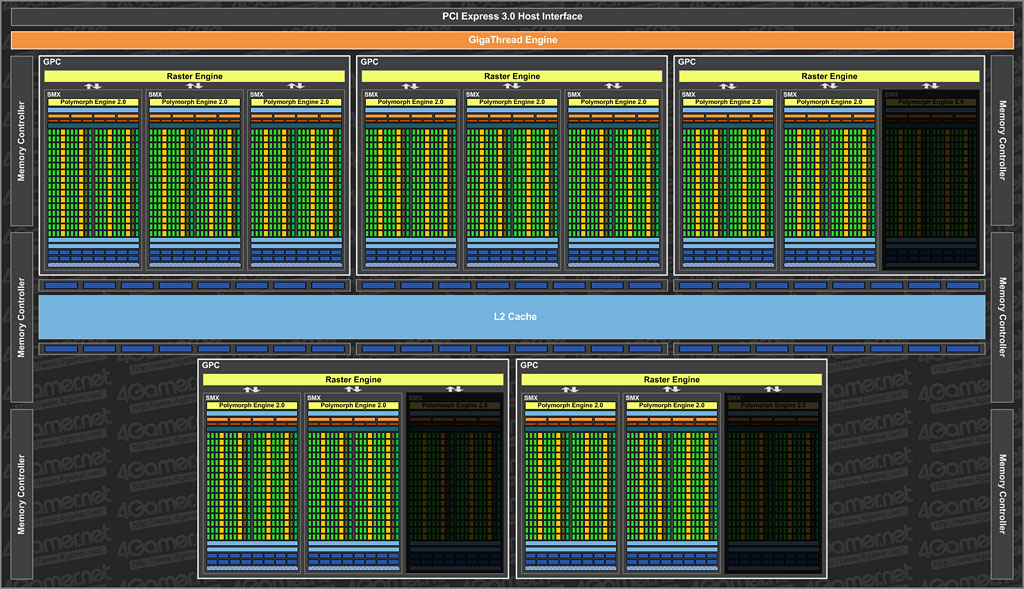Click the bottom-left Memory Controller block
This screenshot has width=1024, height=589.
(21, 493)
